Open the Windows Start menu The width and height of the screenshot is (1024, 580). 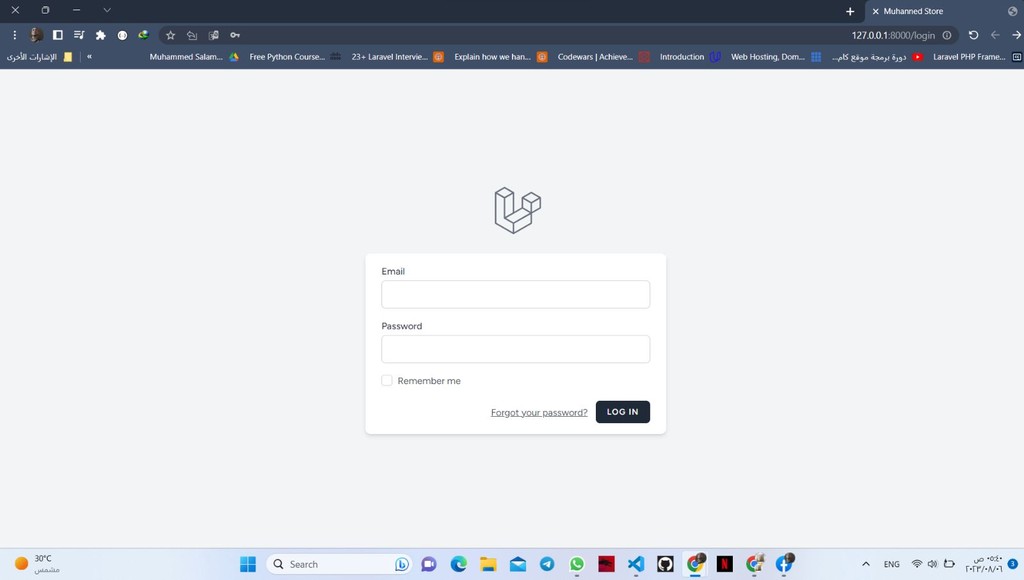pos(248,564)
